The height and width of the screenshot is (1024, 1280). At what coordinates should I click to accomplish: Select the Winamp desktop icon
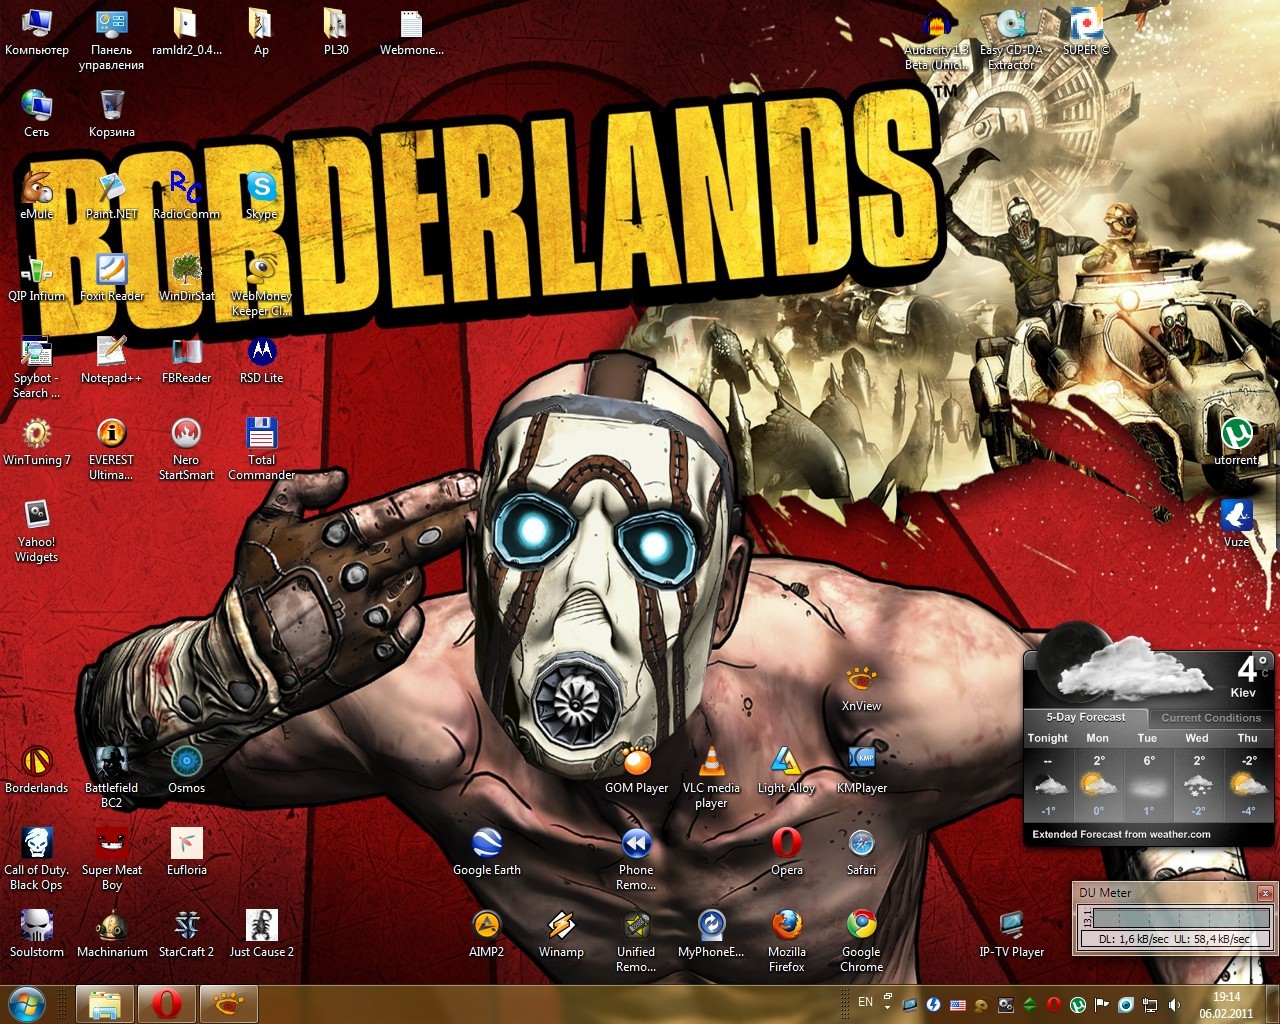561,933
